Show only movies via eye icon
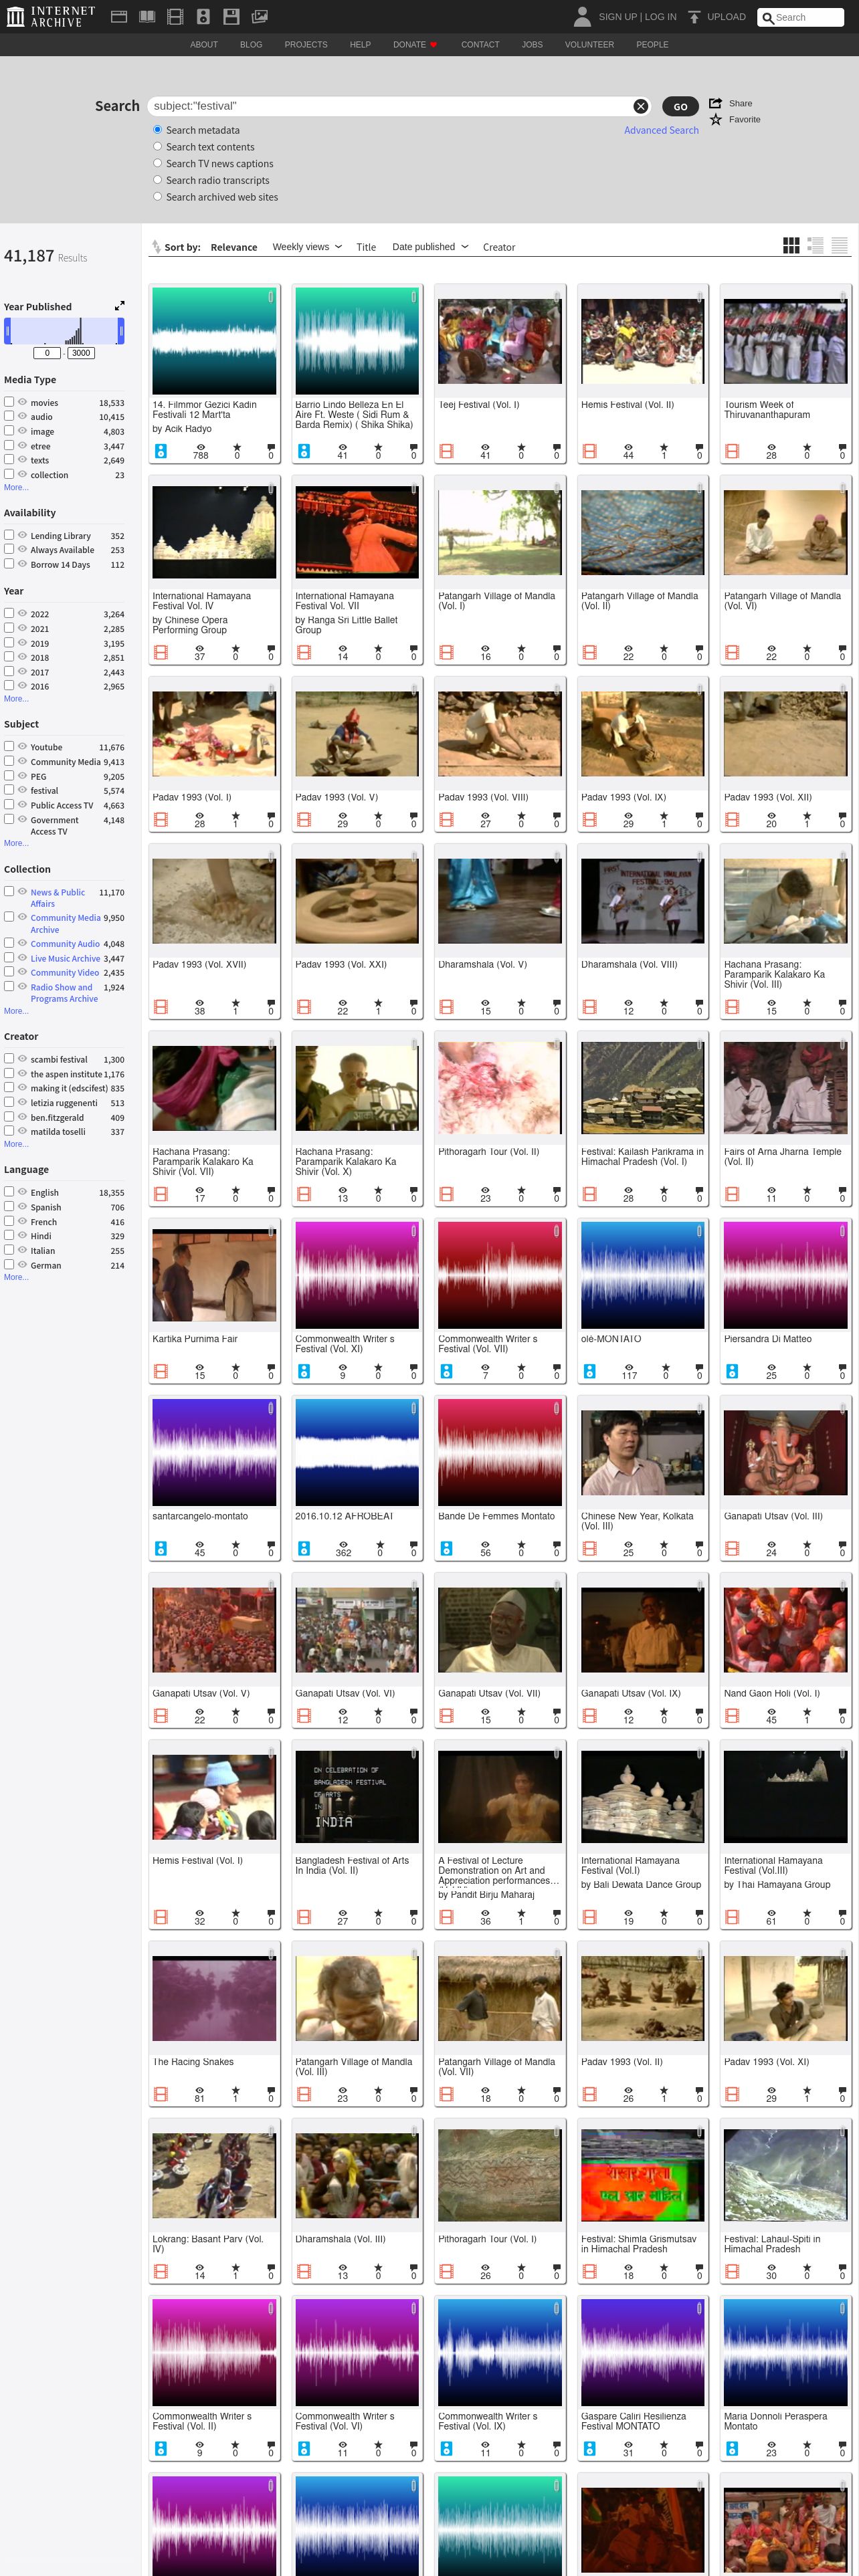 [x=22, y=402]
